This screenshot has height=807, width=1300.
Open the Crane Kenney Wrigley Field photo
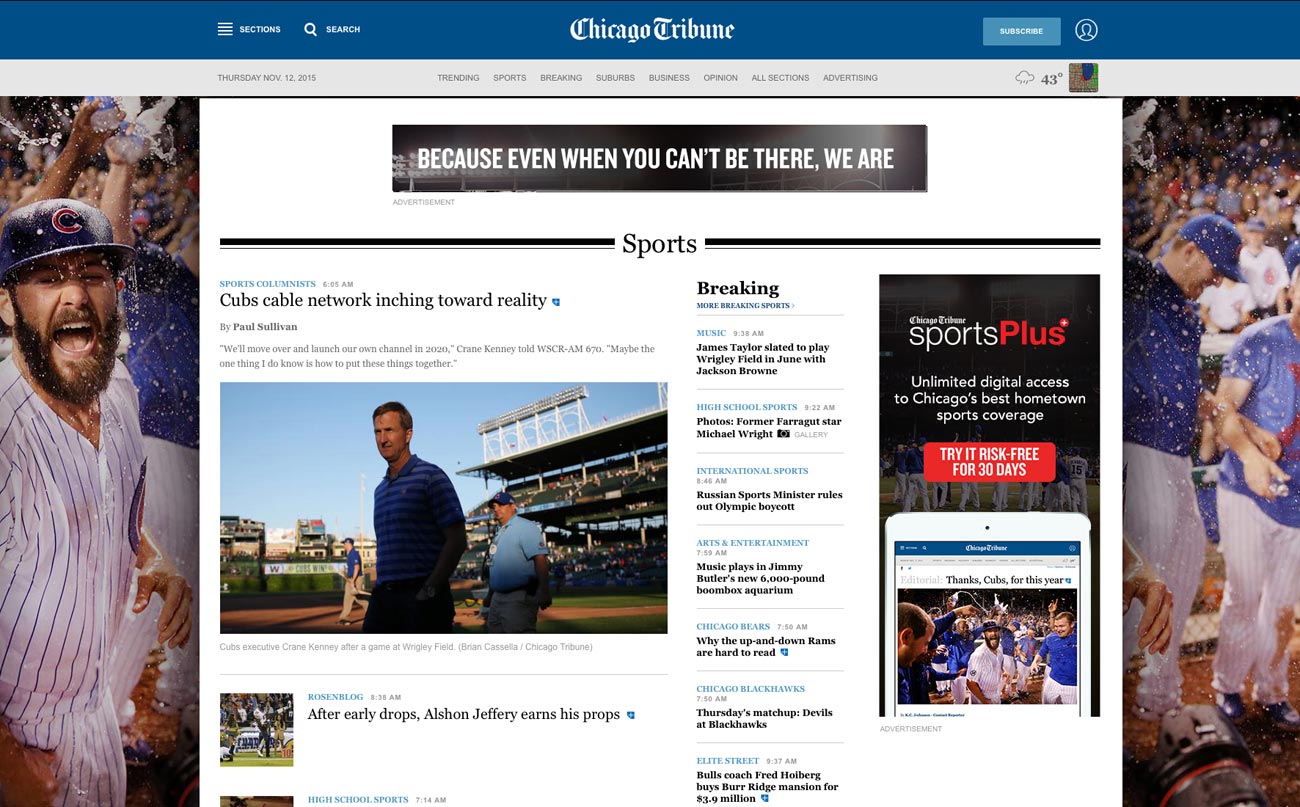tap(443, 507)
